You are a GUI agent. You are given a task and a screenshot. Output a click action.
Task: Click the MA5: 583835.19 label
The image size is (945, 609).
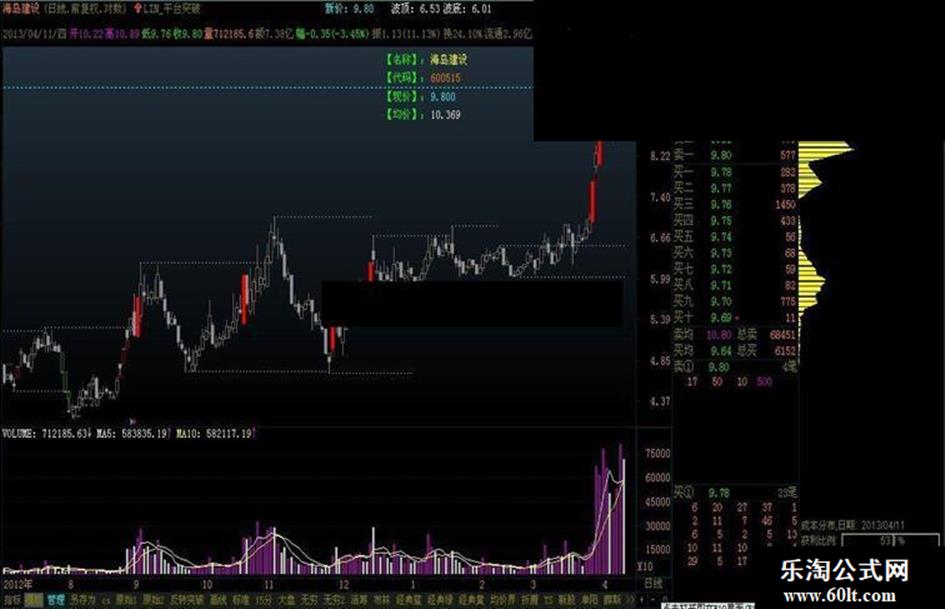pos(132,434)
